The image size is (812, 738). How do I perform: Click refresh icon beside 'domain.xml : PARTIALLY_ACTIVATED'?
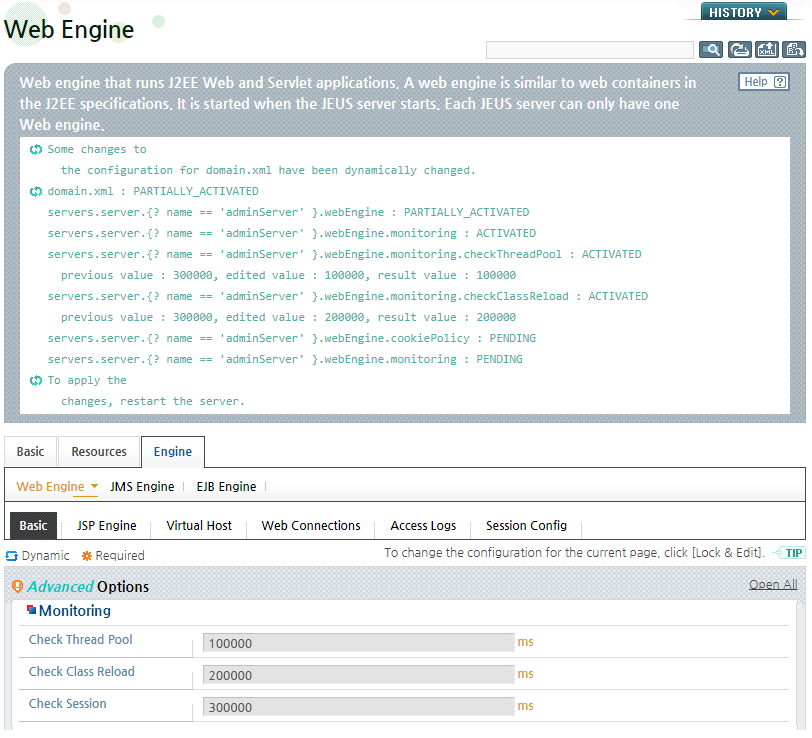36,192
